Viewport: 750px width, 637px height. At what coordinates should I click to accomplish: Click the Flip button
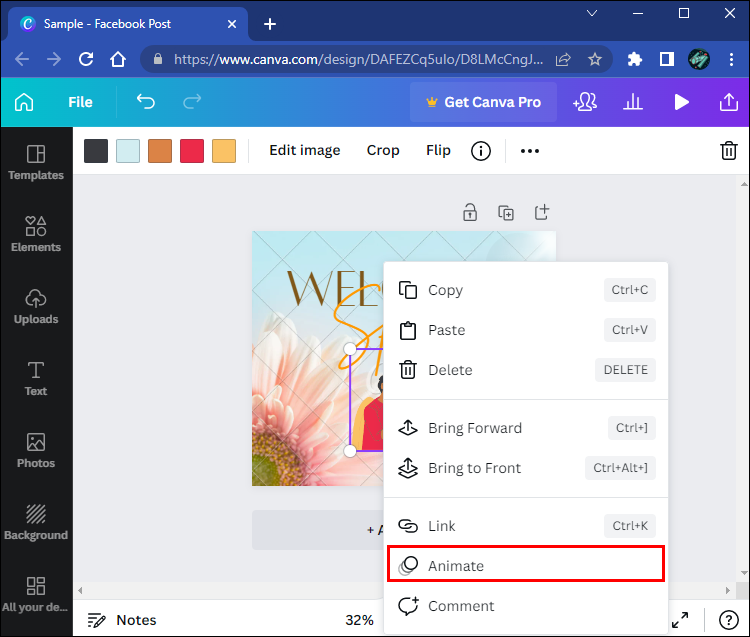438,150
